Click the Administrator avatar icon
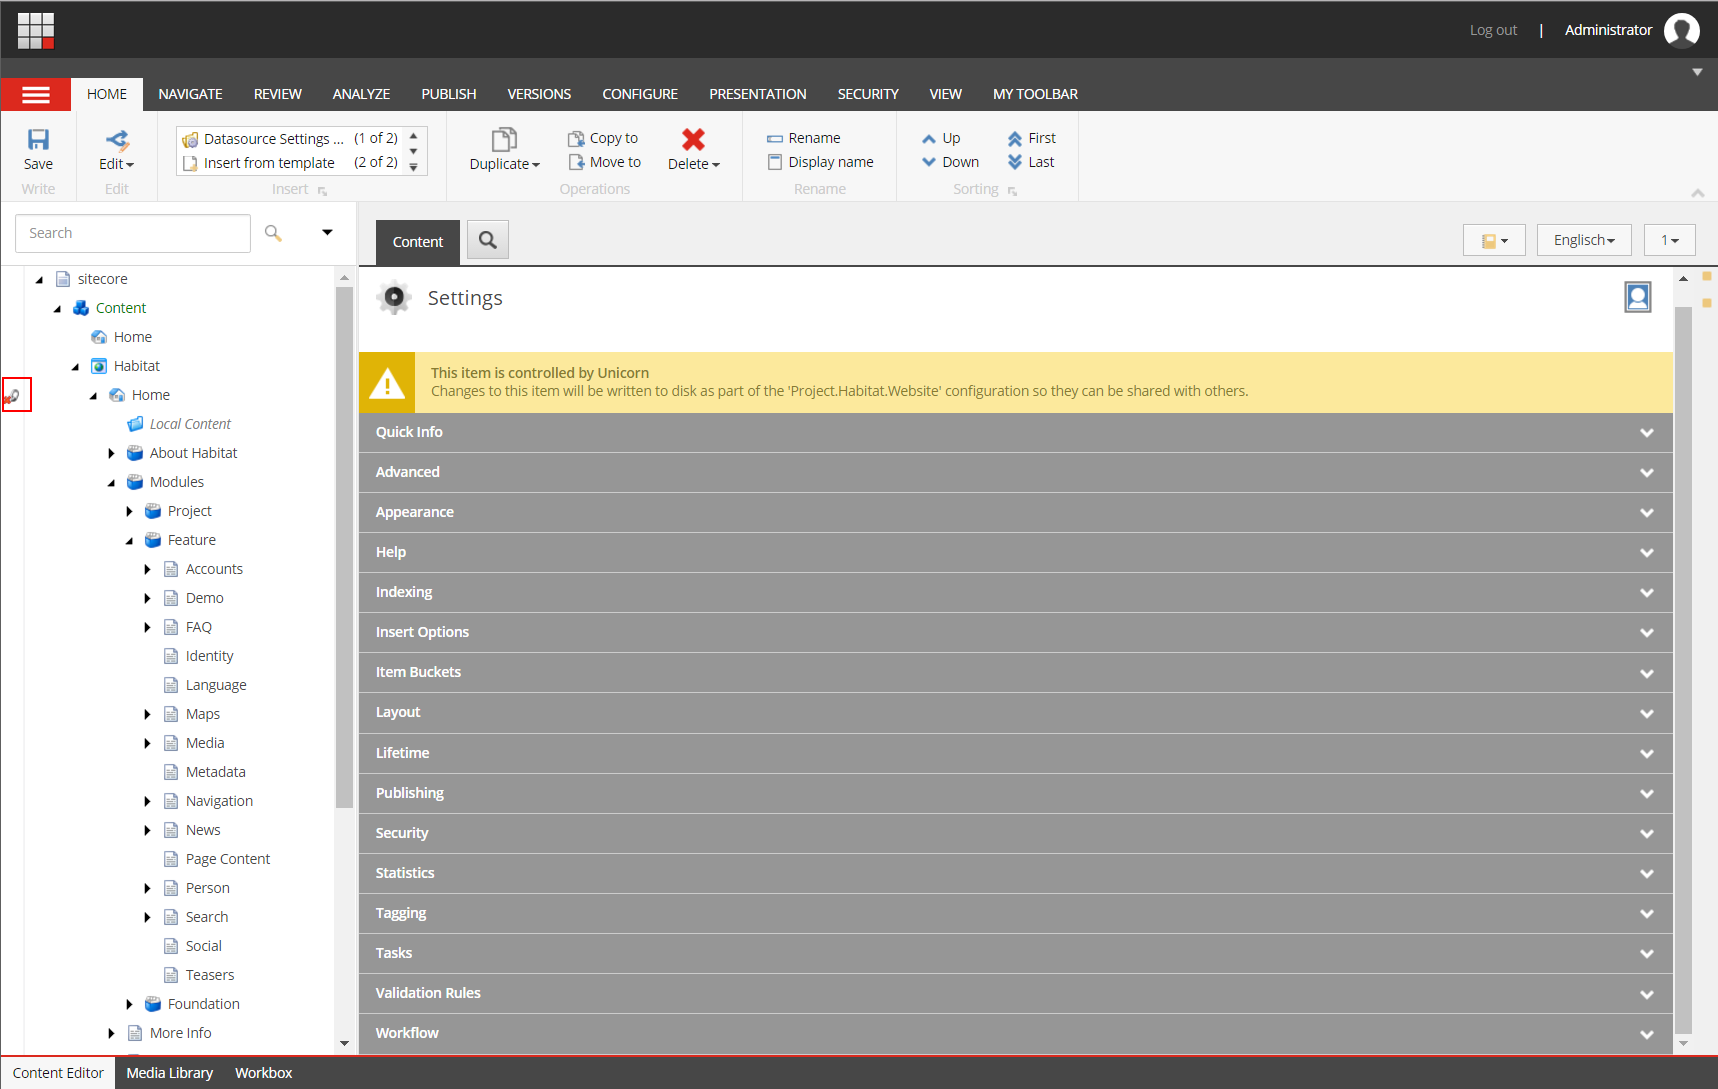This screenshot has height=1089, width=1718. [x=1681, y=30]
